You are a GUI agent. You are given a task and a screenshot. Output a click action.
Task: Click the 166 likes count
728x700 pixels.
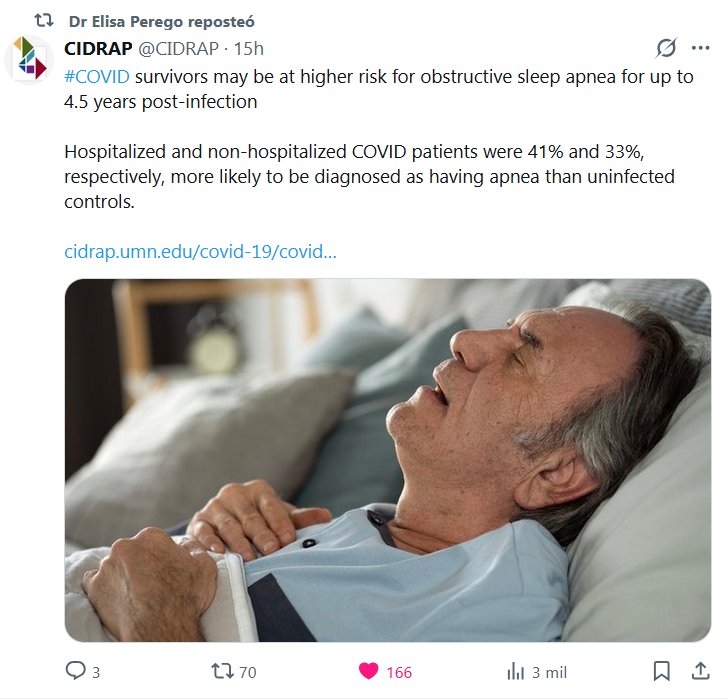[399, 672]
